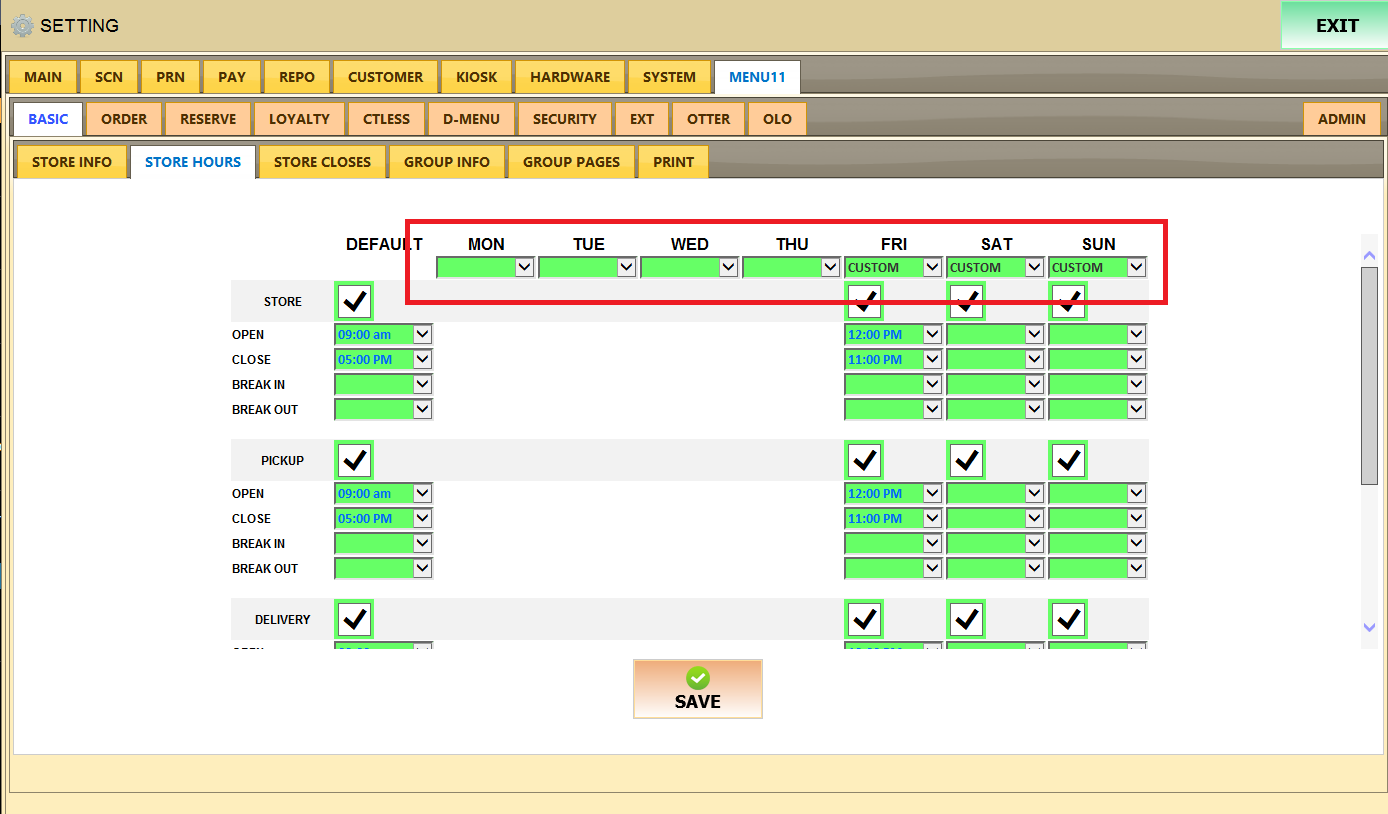Click the ADMIN button

pos(1341,119)
